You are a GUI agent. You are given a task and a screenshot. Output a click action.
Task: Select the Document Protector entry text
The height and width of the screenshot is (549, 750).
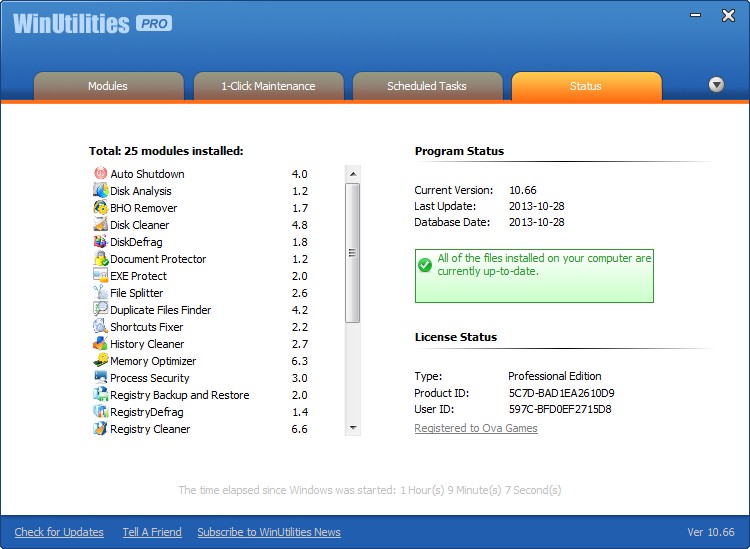pyautogui.click(x=158, y=259)
